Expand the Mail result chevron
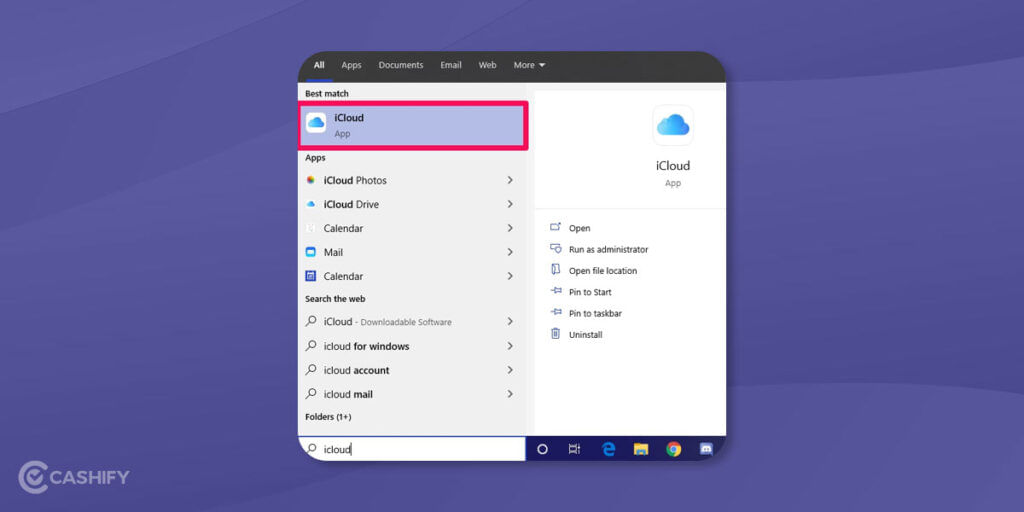 [510, 252]
